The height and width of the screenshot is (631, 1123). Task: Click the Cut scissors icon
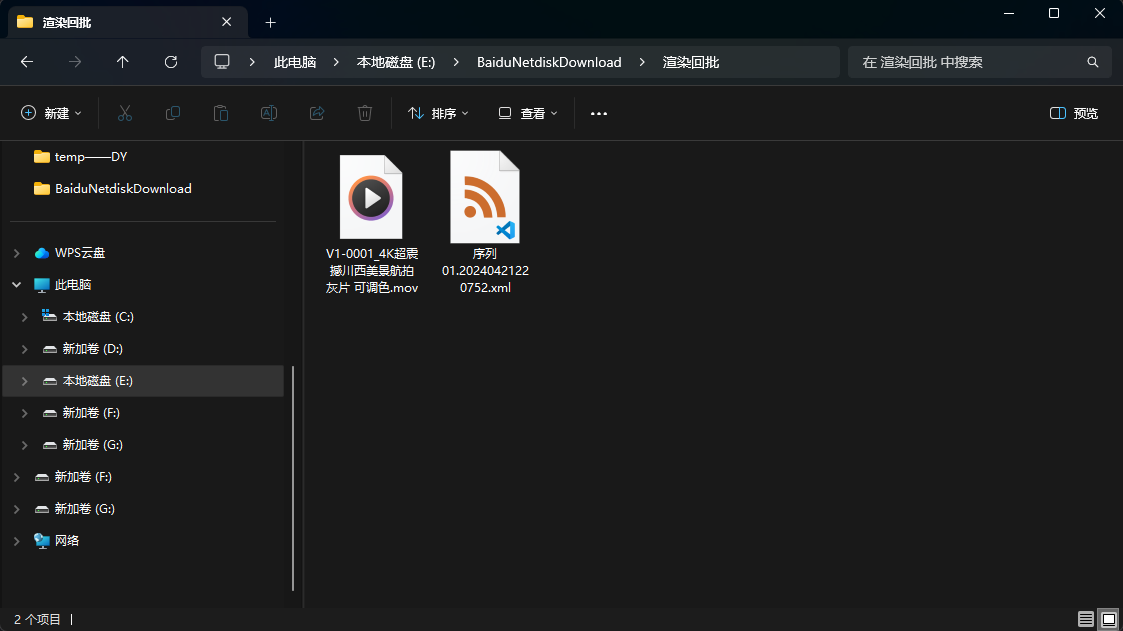coord(125,113)
